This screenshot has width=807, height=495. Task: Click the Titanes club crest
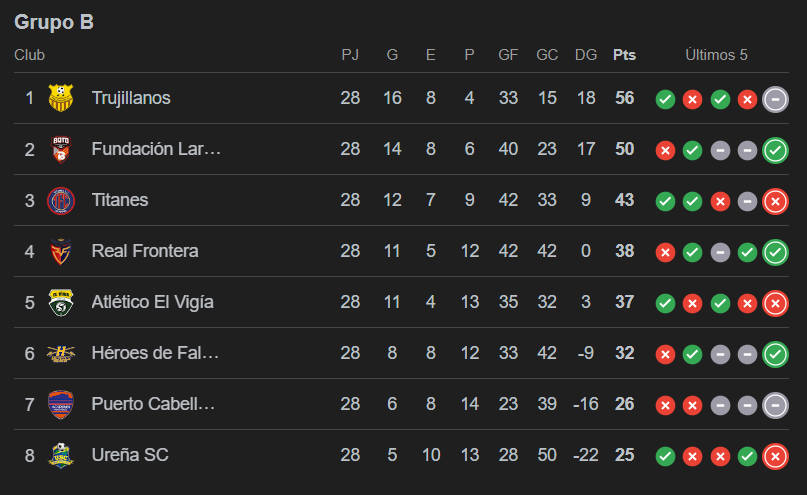[61, 200]
